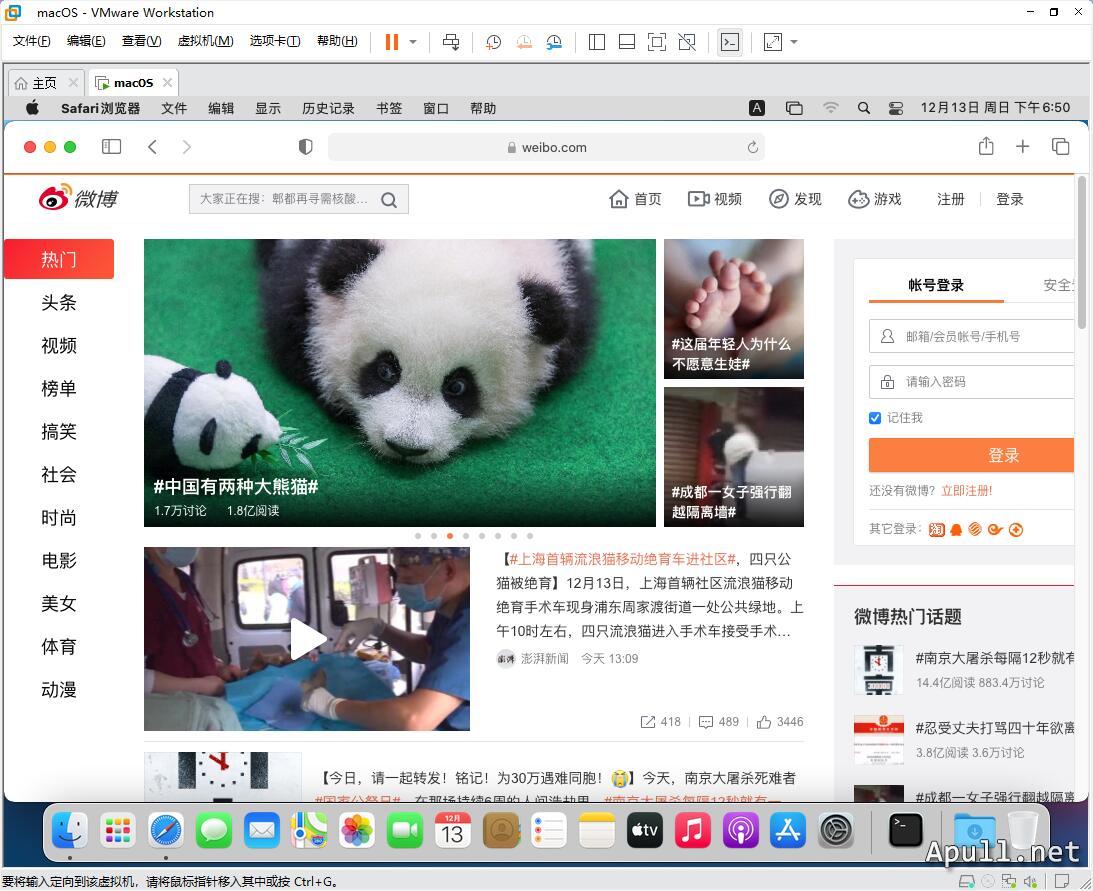
Task: Reload the page with the refresh icon
Action: pyautogui.click(x=752, y=147)
